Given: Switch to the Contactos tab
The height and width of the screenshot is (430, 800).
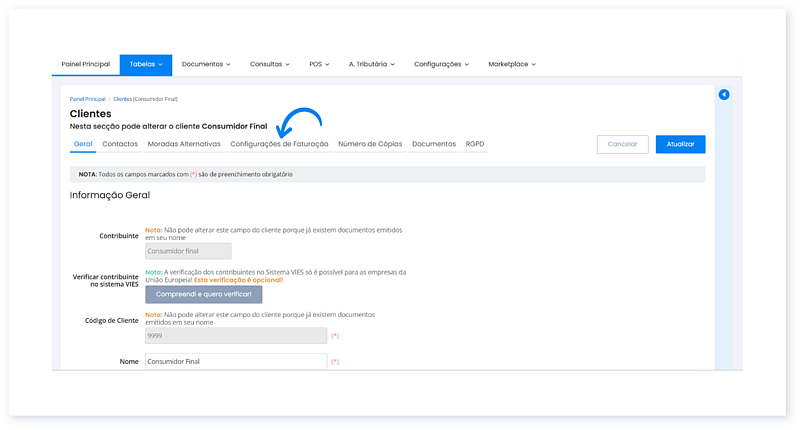Looking at the screenshot, I should point(120,144).
